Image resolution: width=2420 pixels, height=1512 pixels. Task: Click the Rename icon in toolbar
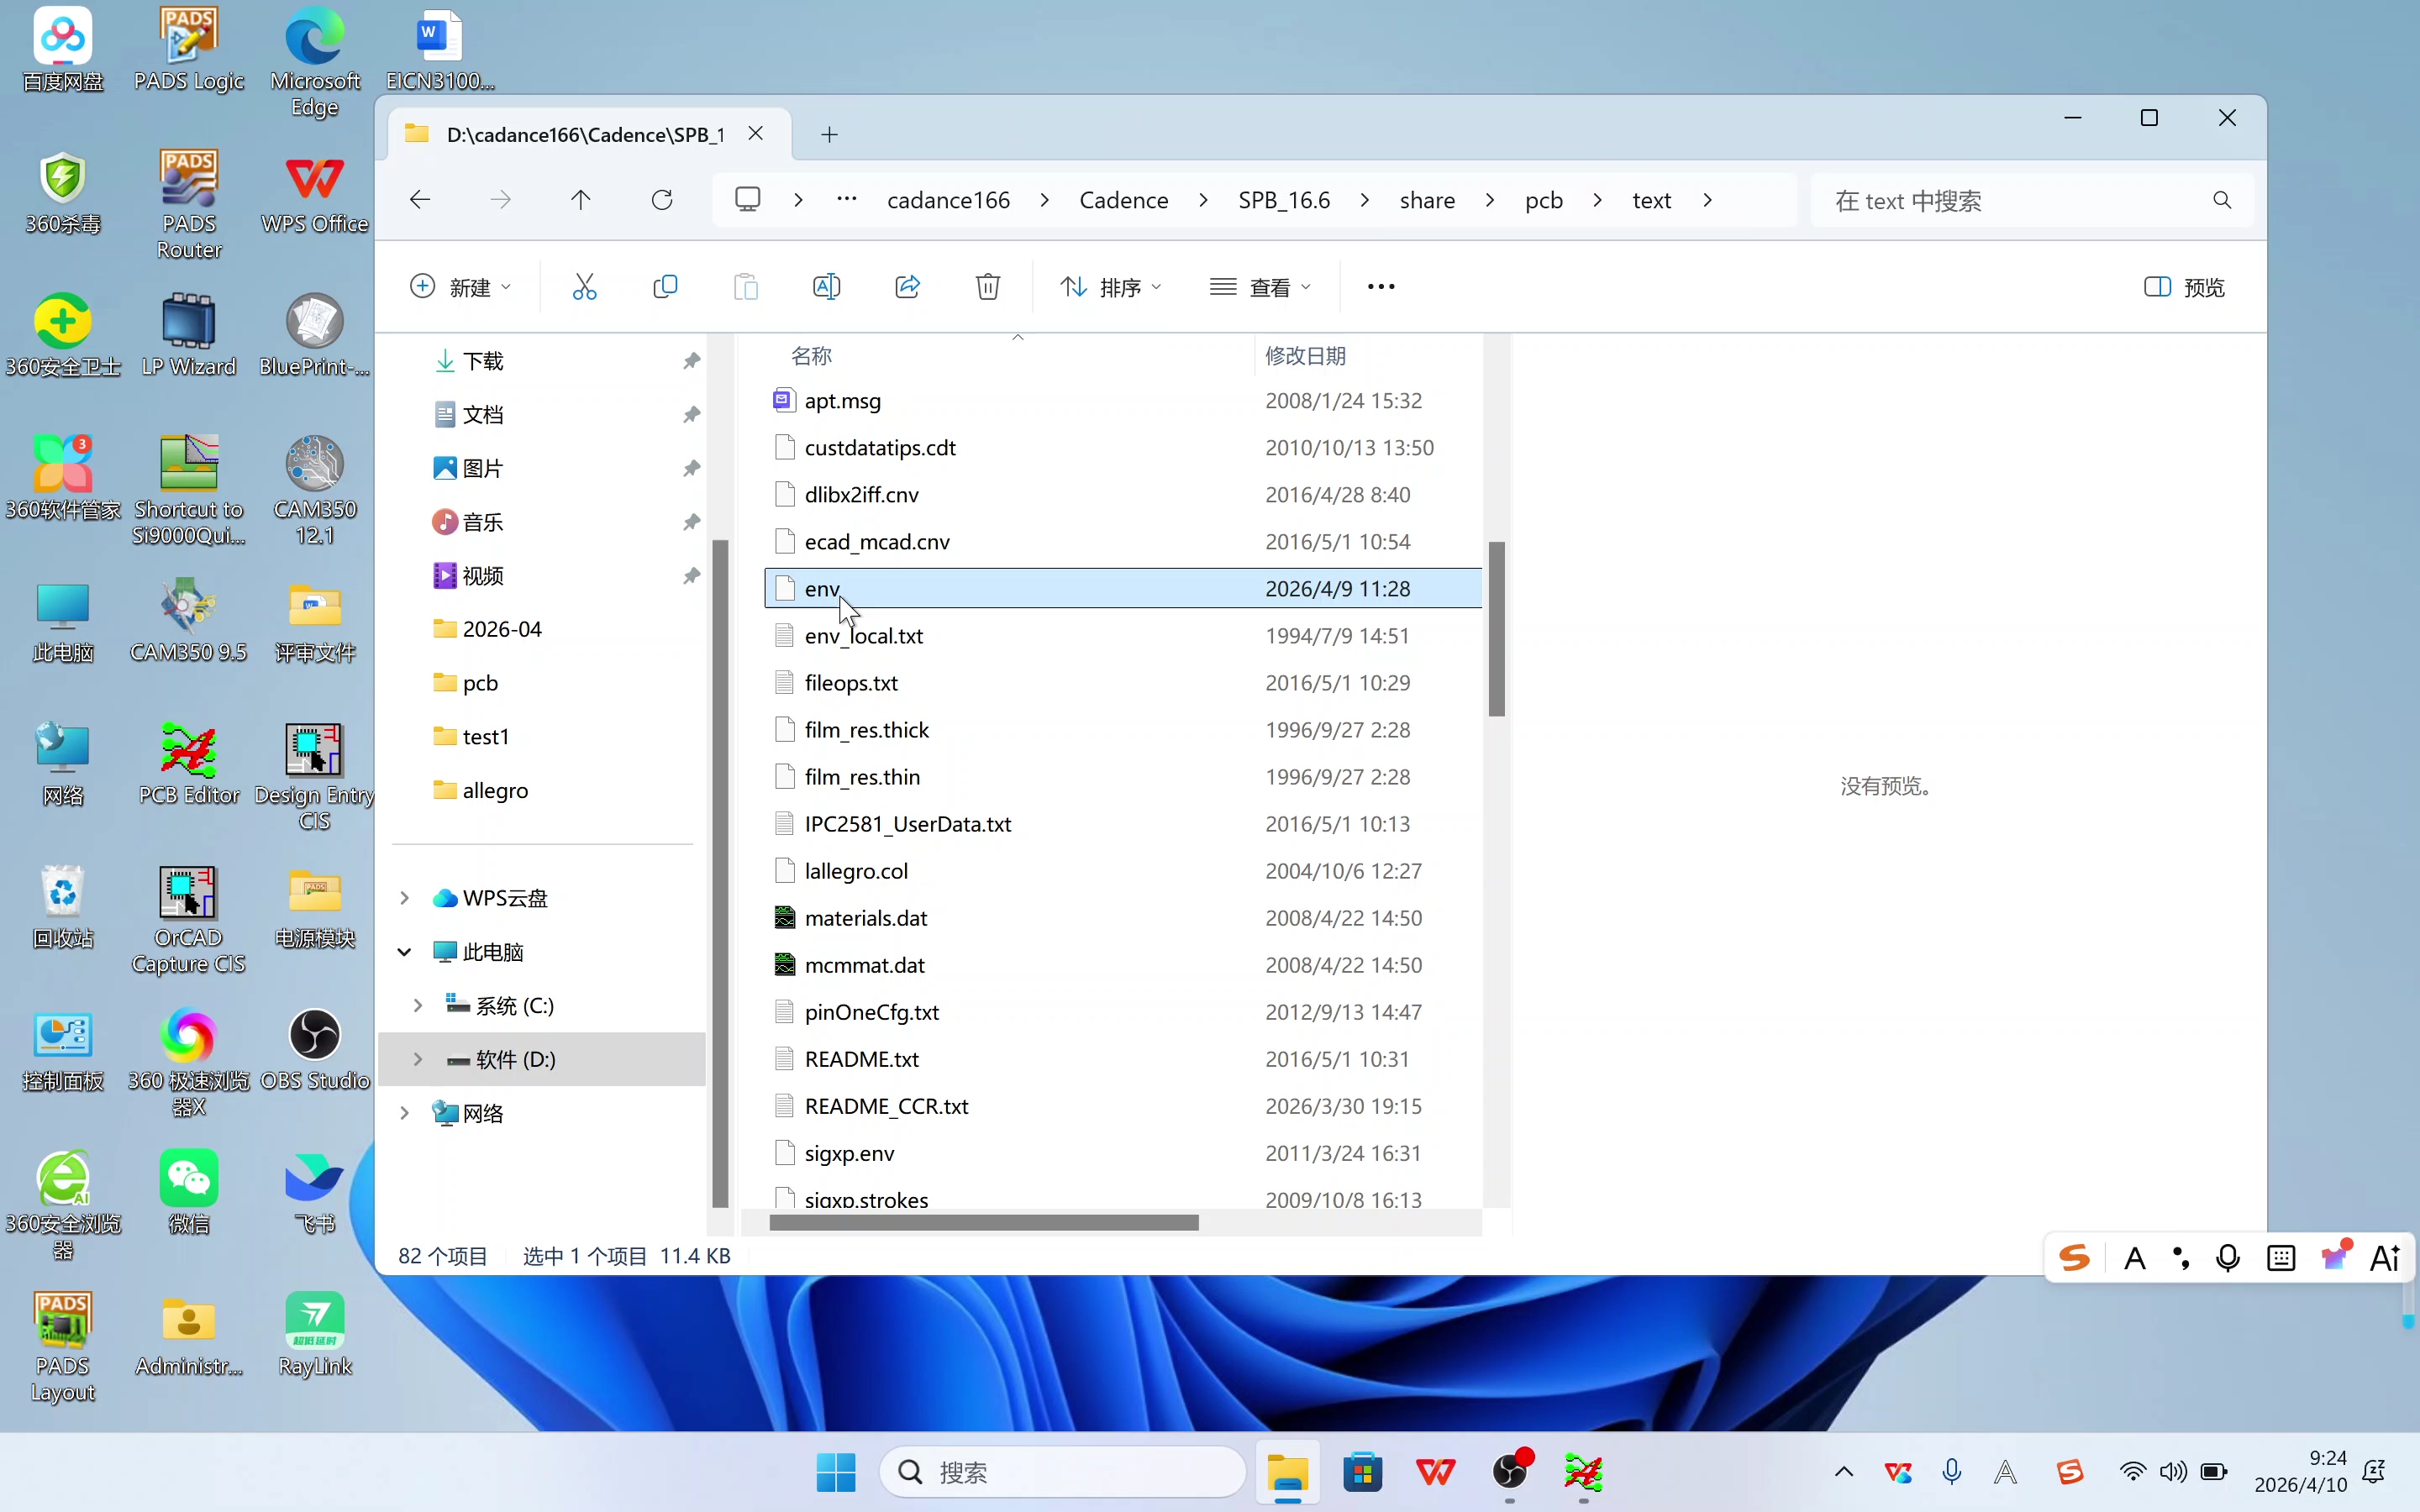[826, 287]
